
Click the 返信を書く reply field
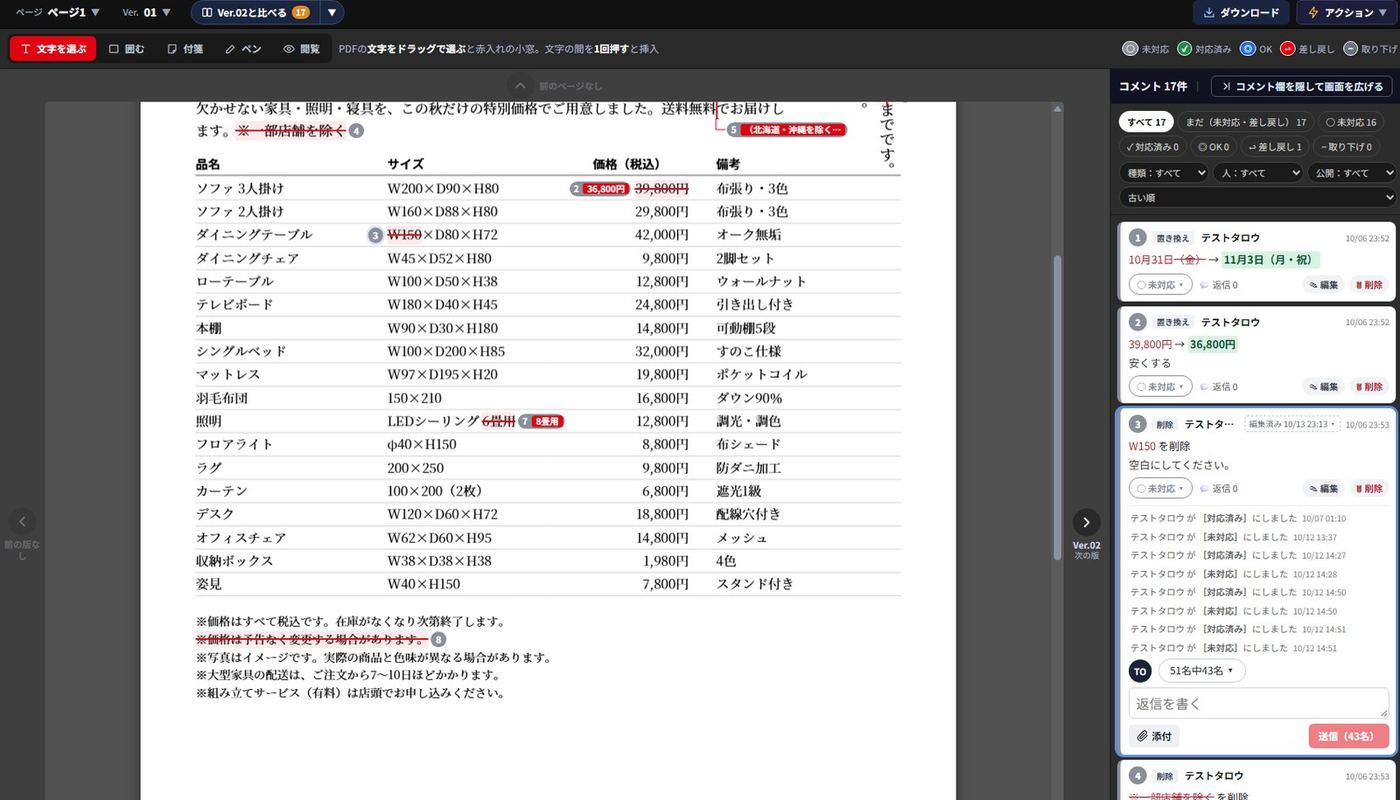click(x=1258, y=703)
